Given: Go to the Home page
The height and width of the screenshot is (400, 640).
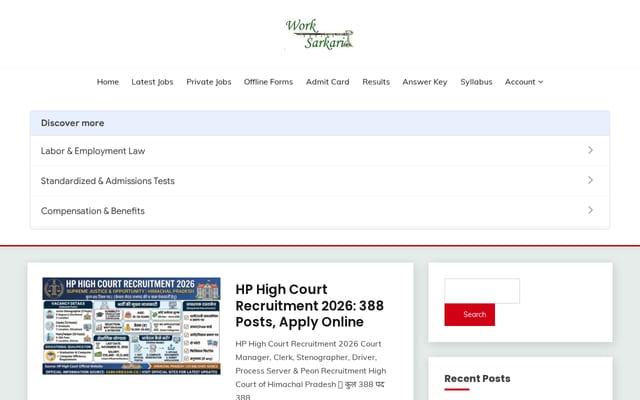Looking at the screenshot, I should (108, 82).
